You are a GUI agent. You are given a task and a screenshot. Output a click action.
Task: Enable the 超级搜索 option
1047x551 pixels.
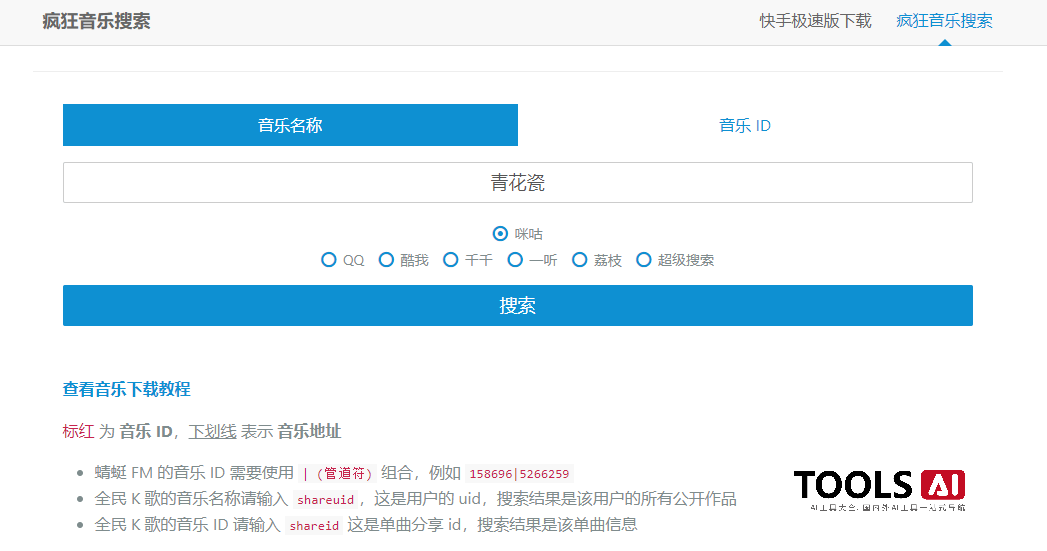644,260
